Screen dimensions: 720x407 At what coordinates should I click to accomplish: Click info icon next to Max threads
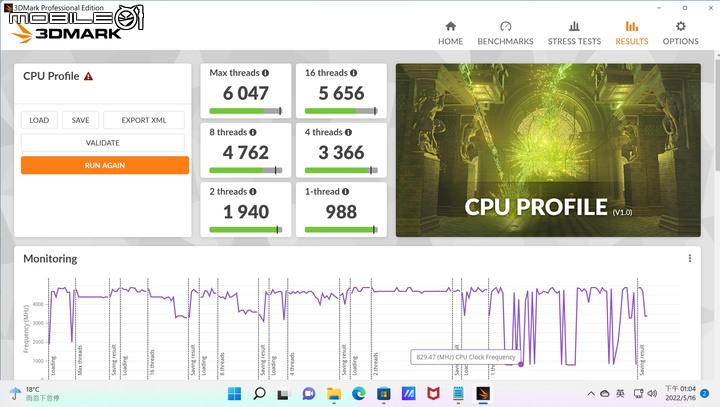click(265, 73)
